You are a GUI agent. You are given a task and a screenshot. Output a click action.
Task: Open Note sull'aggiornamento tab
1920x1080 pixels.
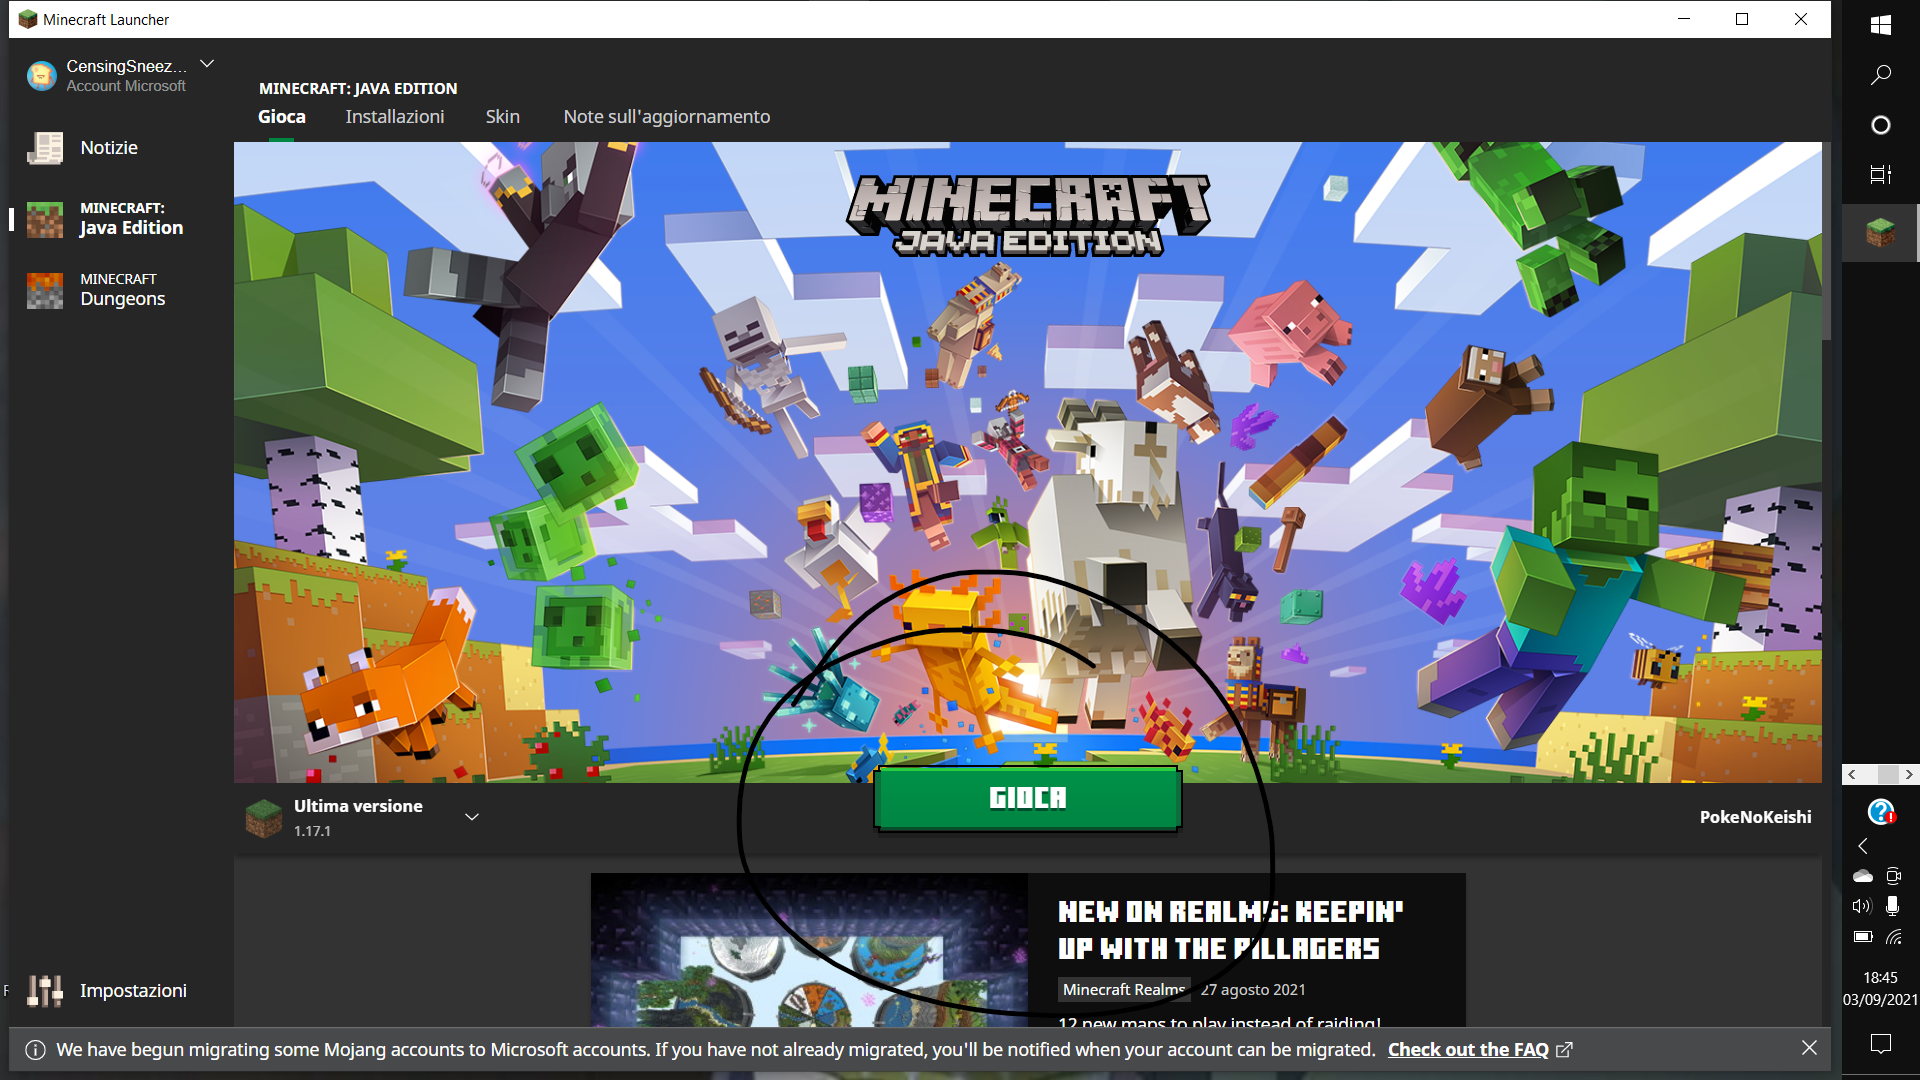point(666,117)
